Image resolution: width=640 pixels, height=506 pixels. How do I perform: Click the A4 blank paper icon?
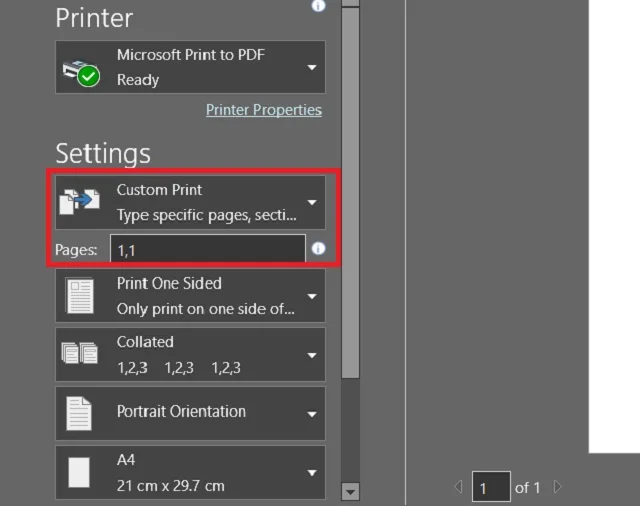79,473
